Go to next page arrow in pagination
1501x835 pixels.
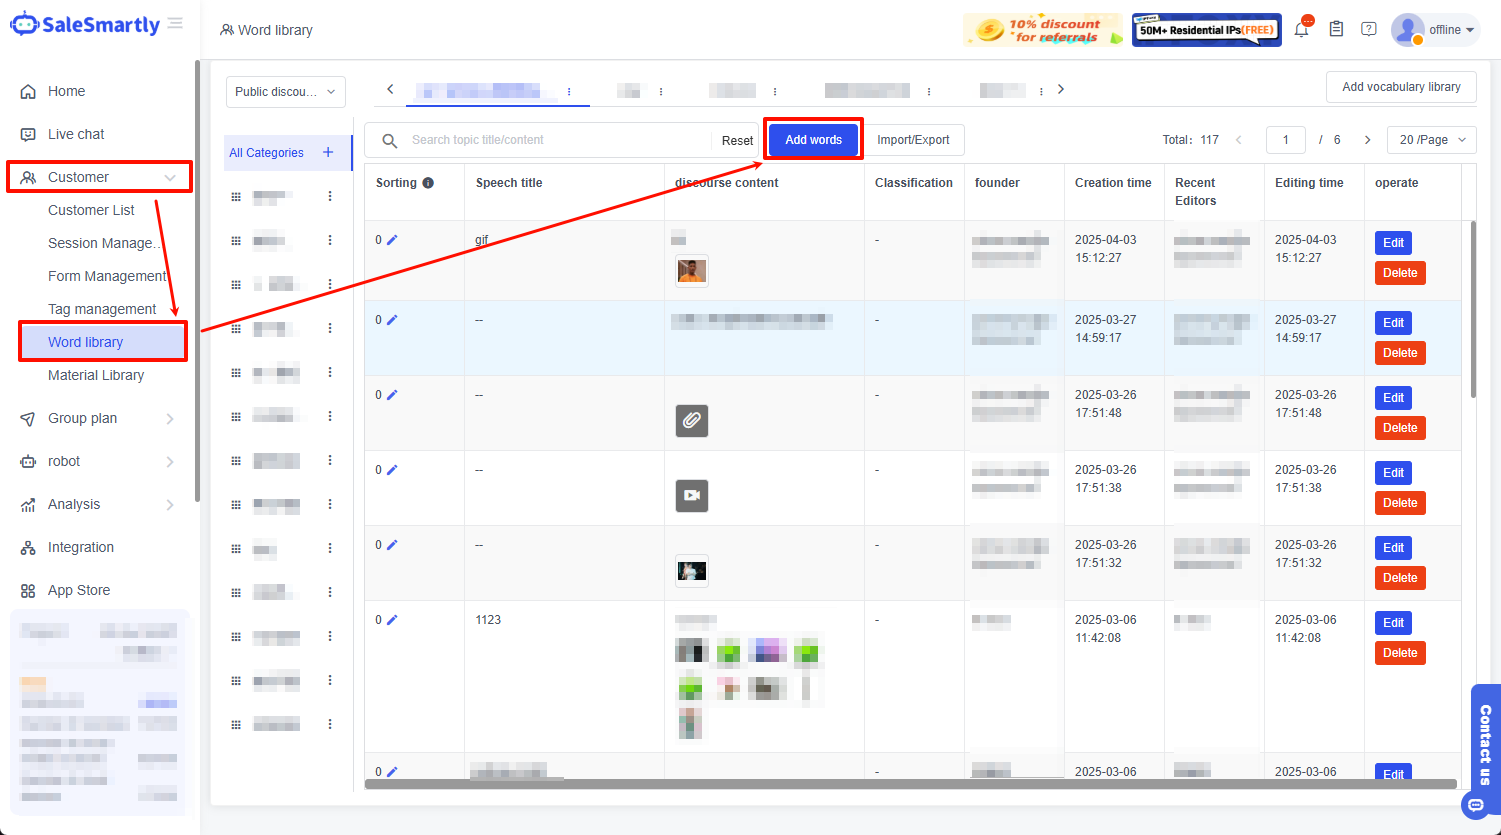[x=1367, y=140]
